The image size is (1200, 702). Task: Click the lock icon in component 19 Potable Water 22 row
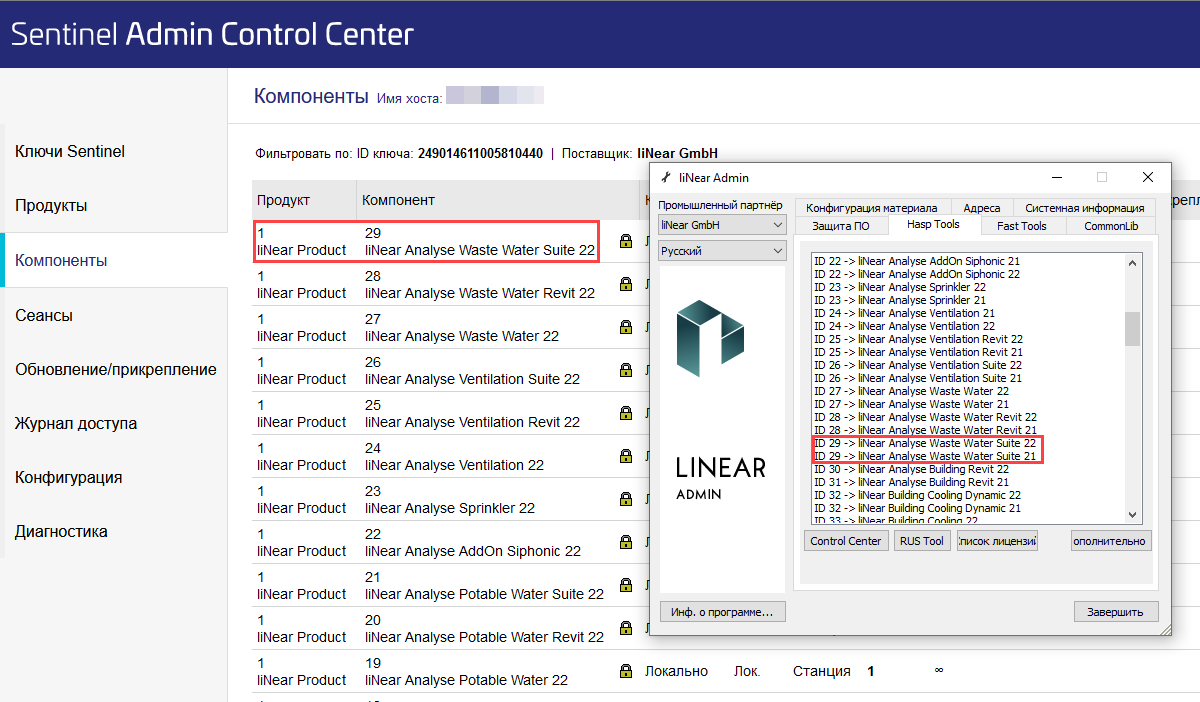click(626, 671)
